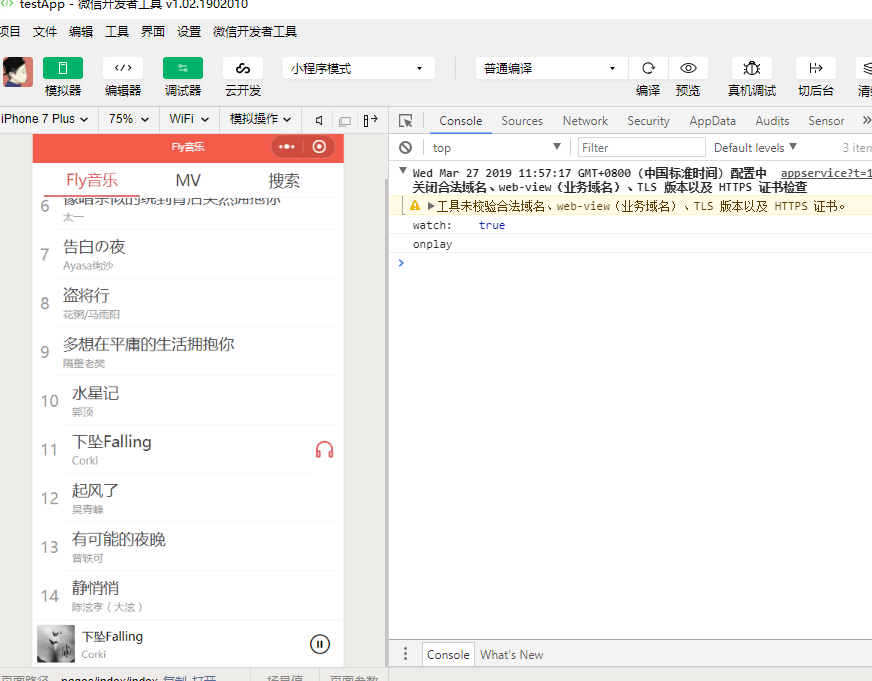Open the 普通编译 compile mode dropdown
The height and width of the screenshot is (681, 872).
click(x=551, y=68)
